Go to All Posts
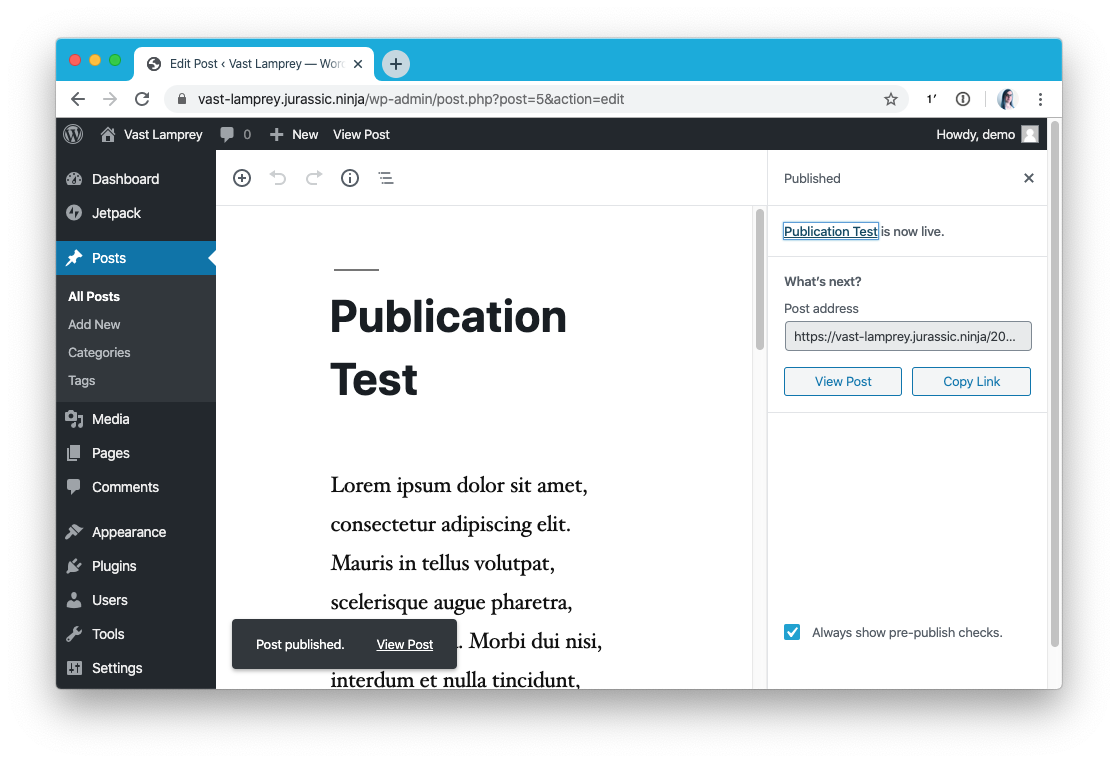 [x=93, y=296]
